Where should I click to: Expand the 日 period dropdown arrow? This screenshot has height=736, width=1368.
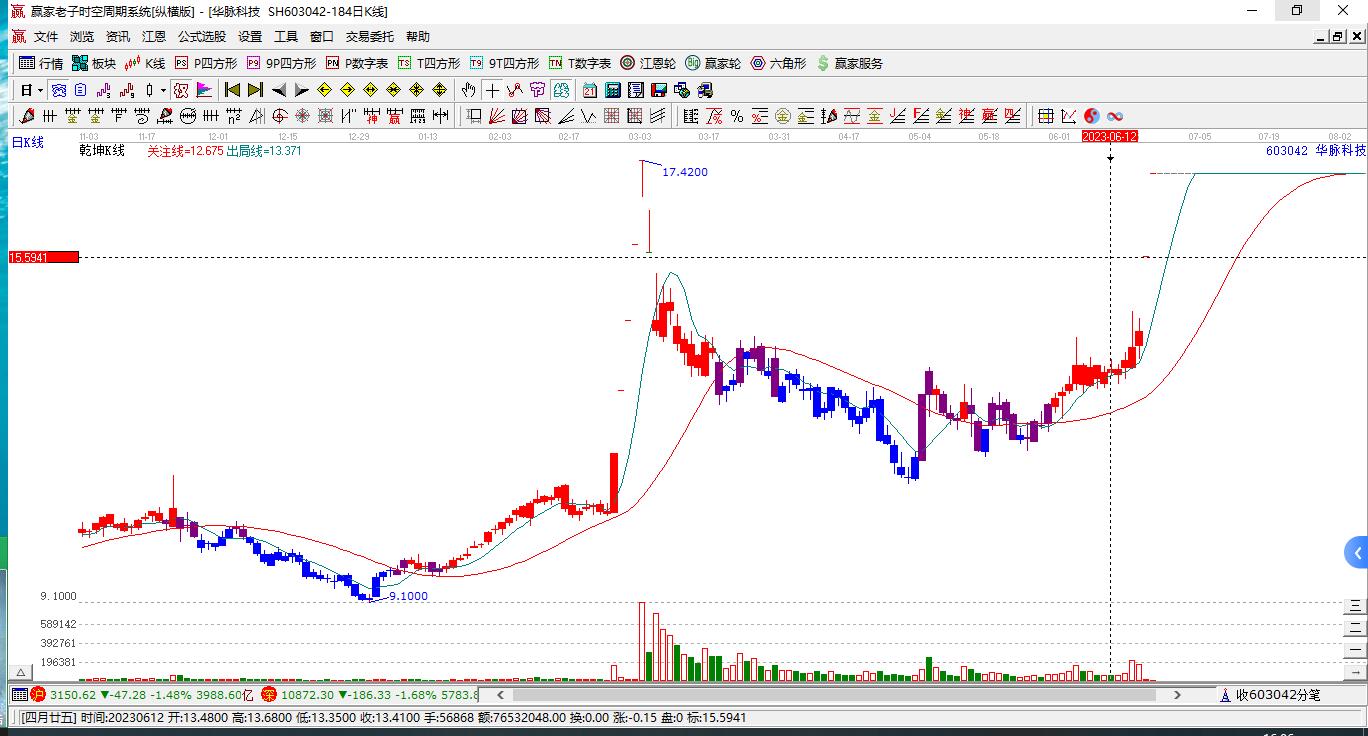(40, 90)
